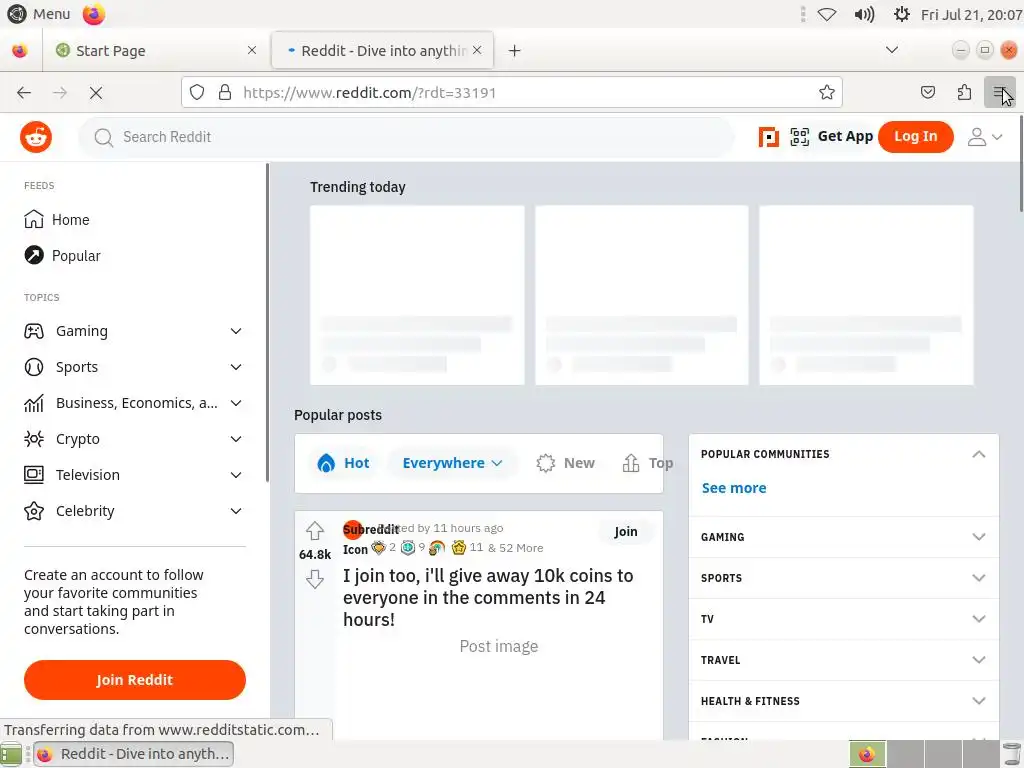
Task: Expand the Gaming topic chevron in sidebar
Action: 236,331
